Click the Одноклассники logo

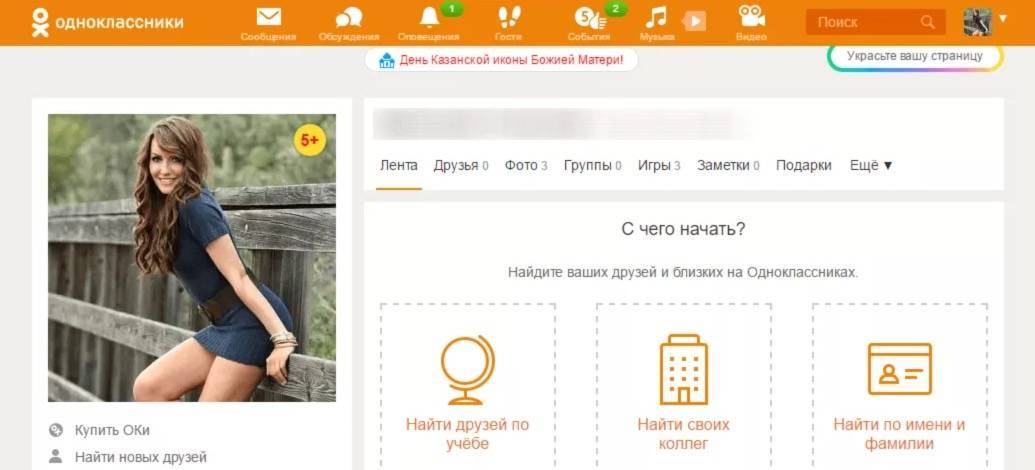[108, 22]
